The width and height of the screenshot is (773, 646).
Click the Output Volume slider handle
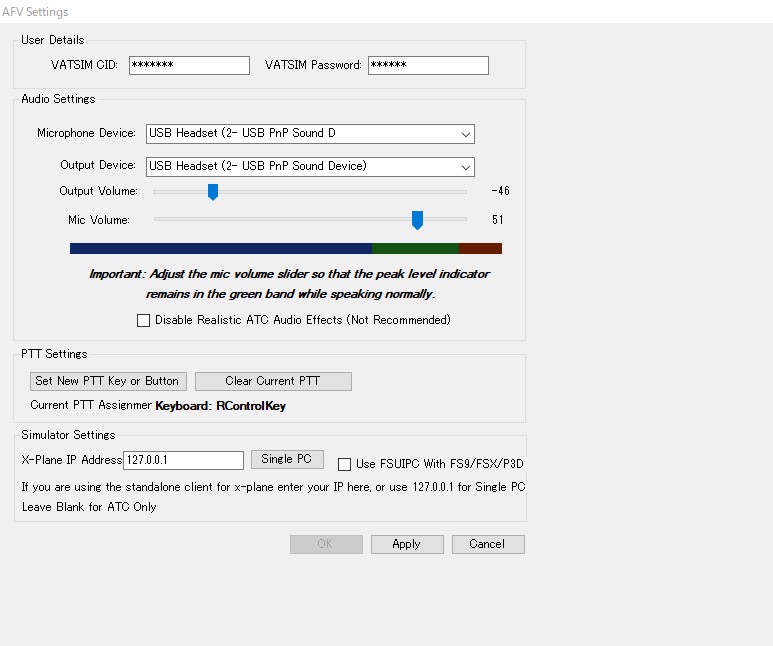coord(213,192)
